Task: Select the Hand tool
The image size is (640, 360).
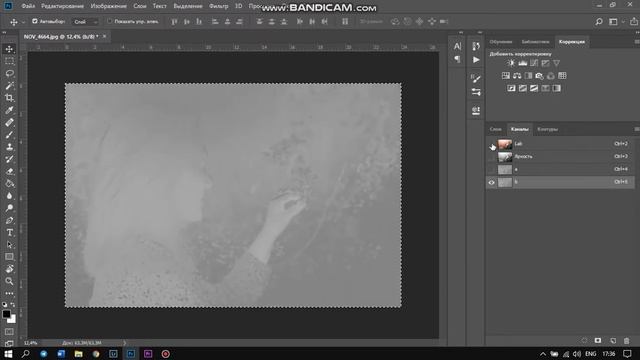Action: click(9, 269)
